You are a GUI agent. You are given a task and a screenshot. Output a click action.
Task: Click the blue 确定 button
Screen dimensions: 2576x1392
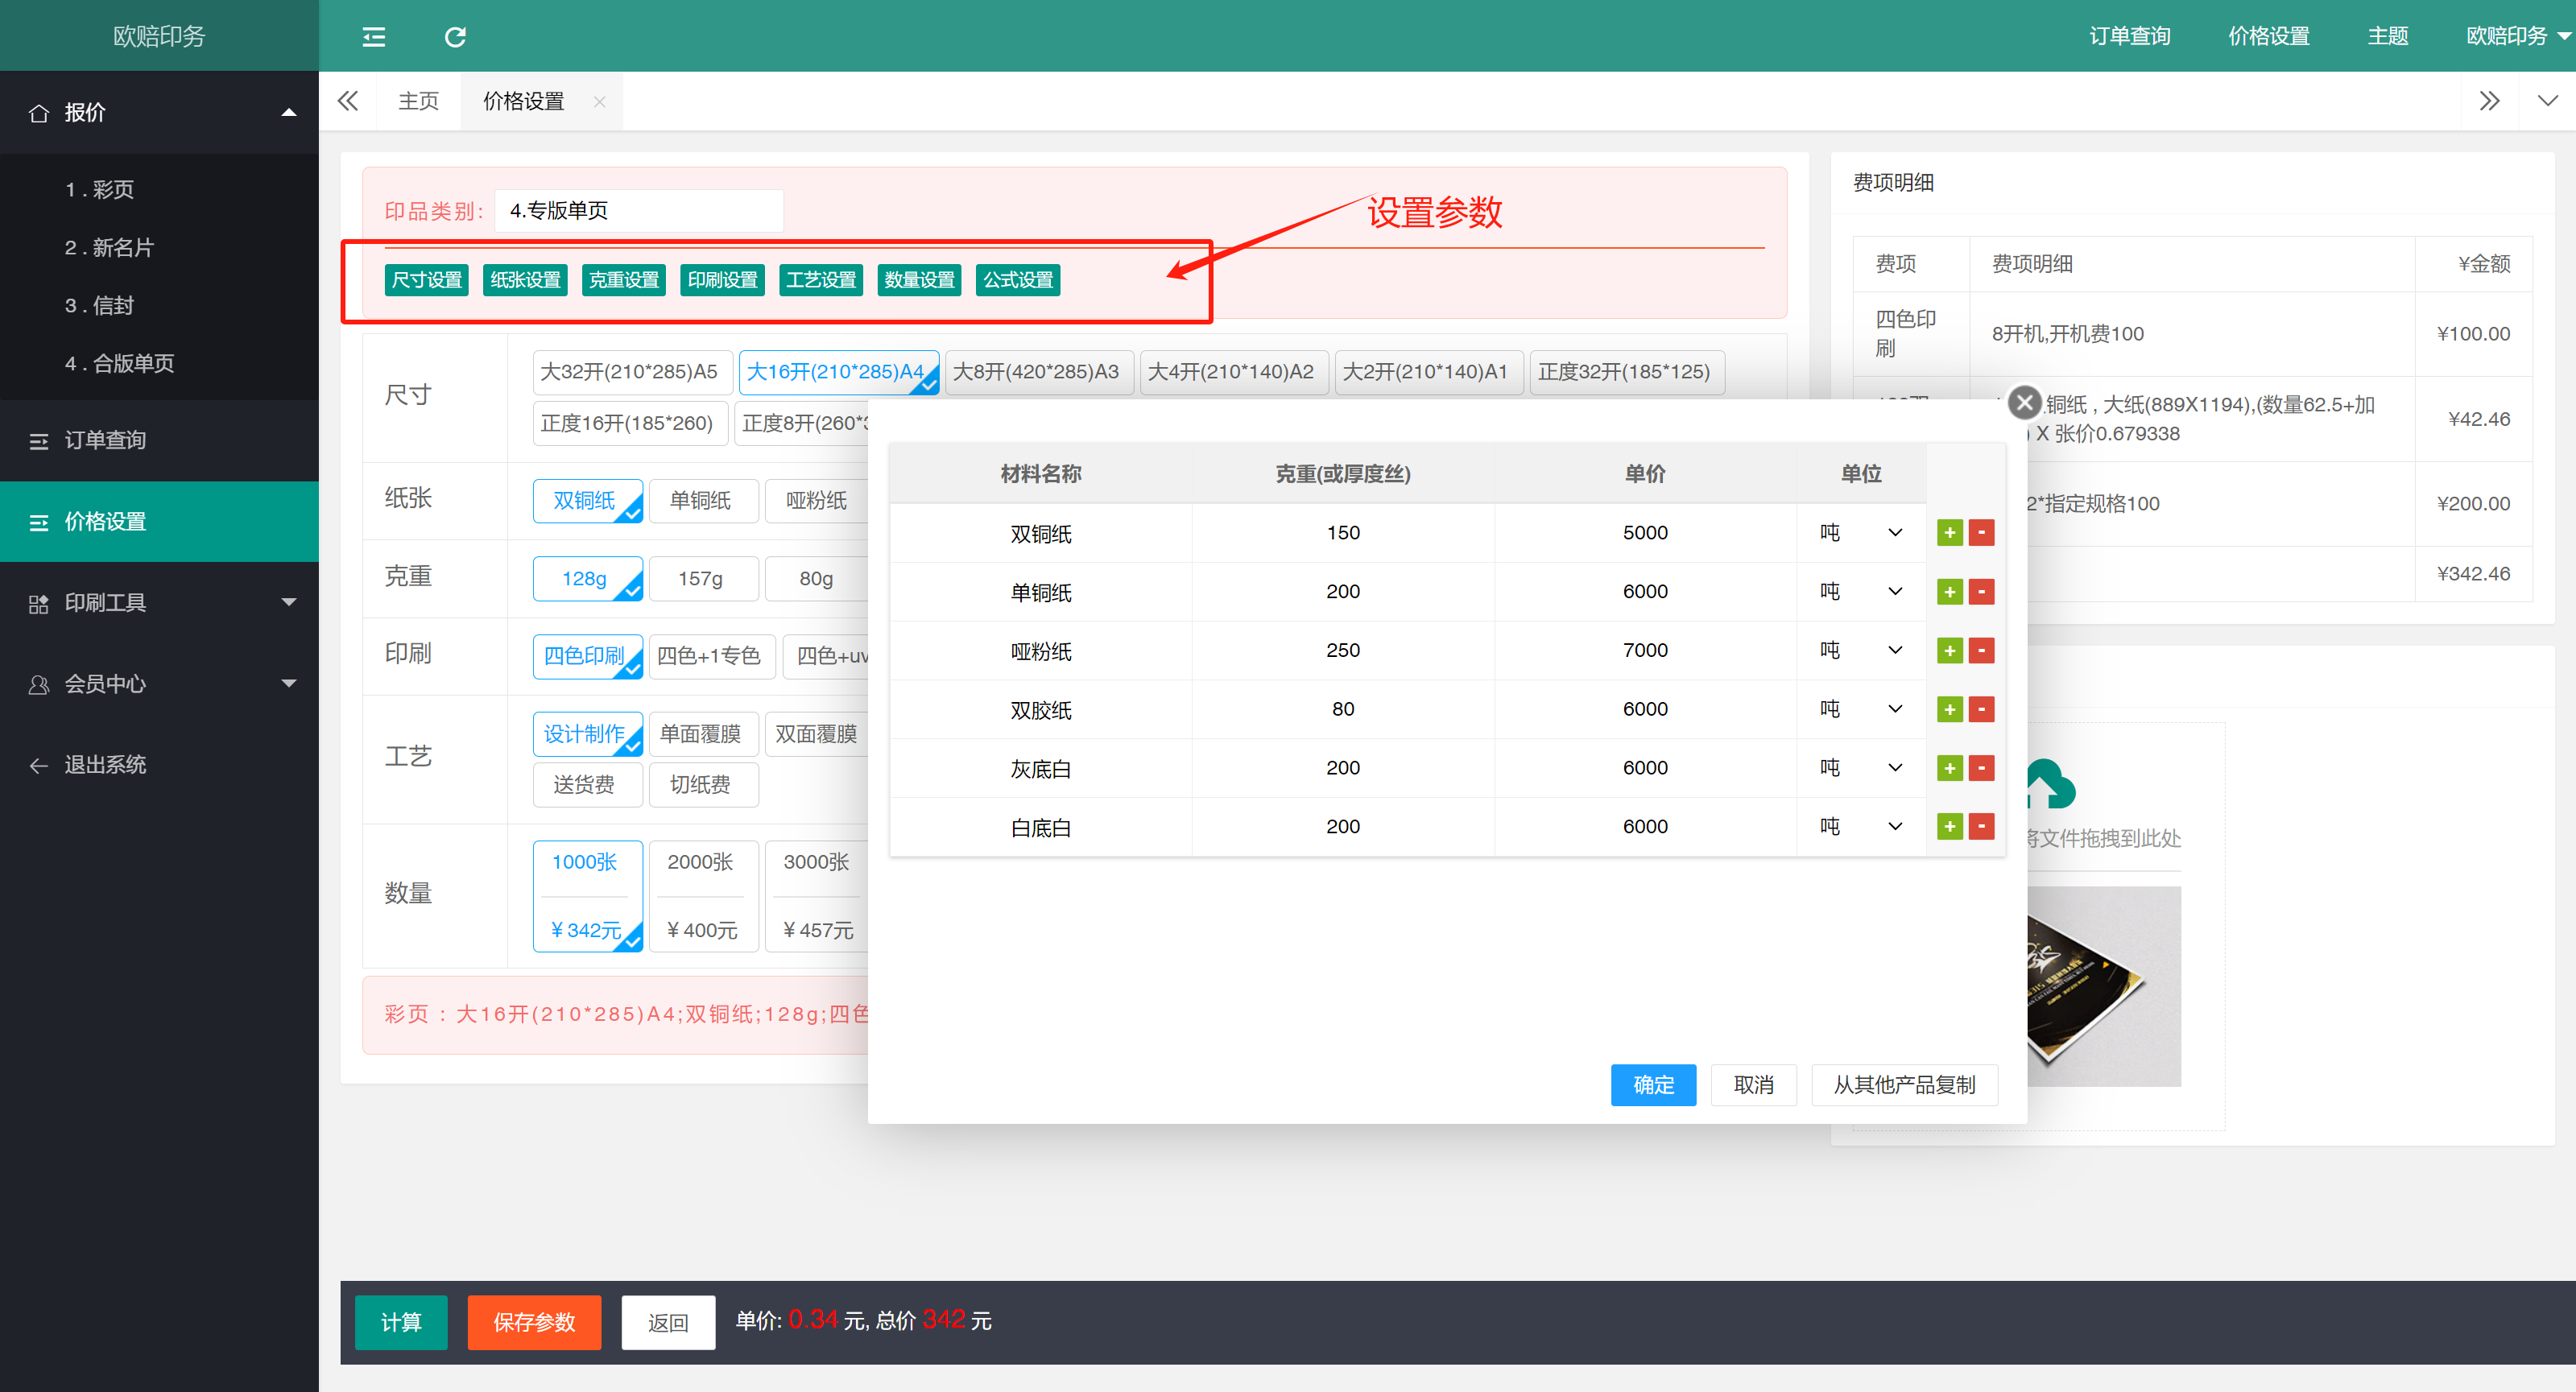(x=1652, y=1084)
